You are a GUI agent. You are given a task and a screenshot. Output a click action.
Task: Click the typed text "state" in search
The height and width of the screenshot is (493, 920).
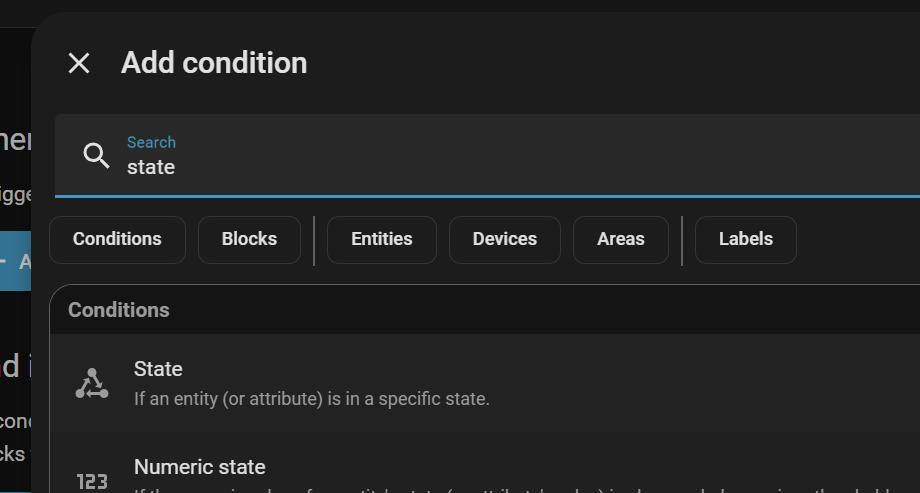[x=151, y=167]
